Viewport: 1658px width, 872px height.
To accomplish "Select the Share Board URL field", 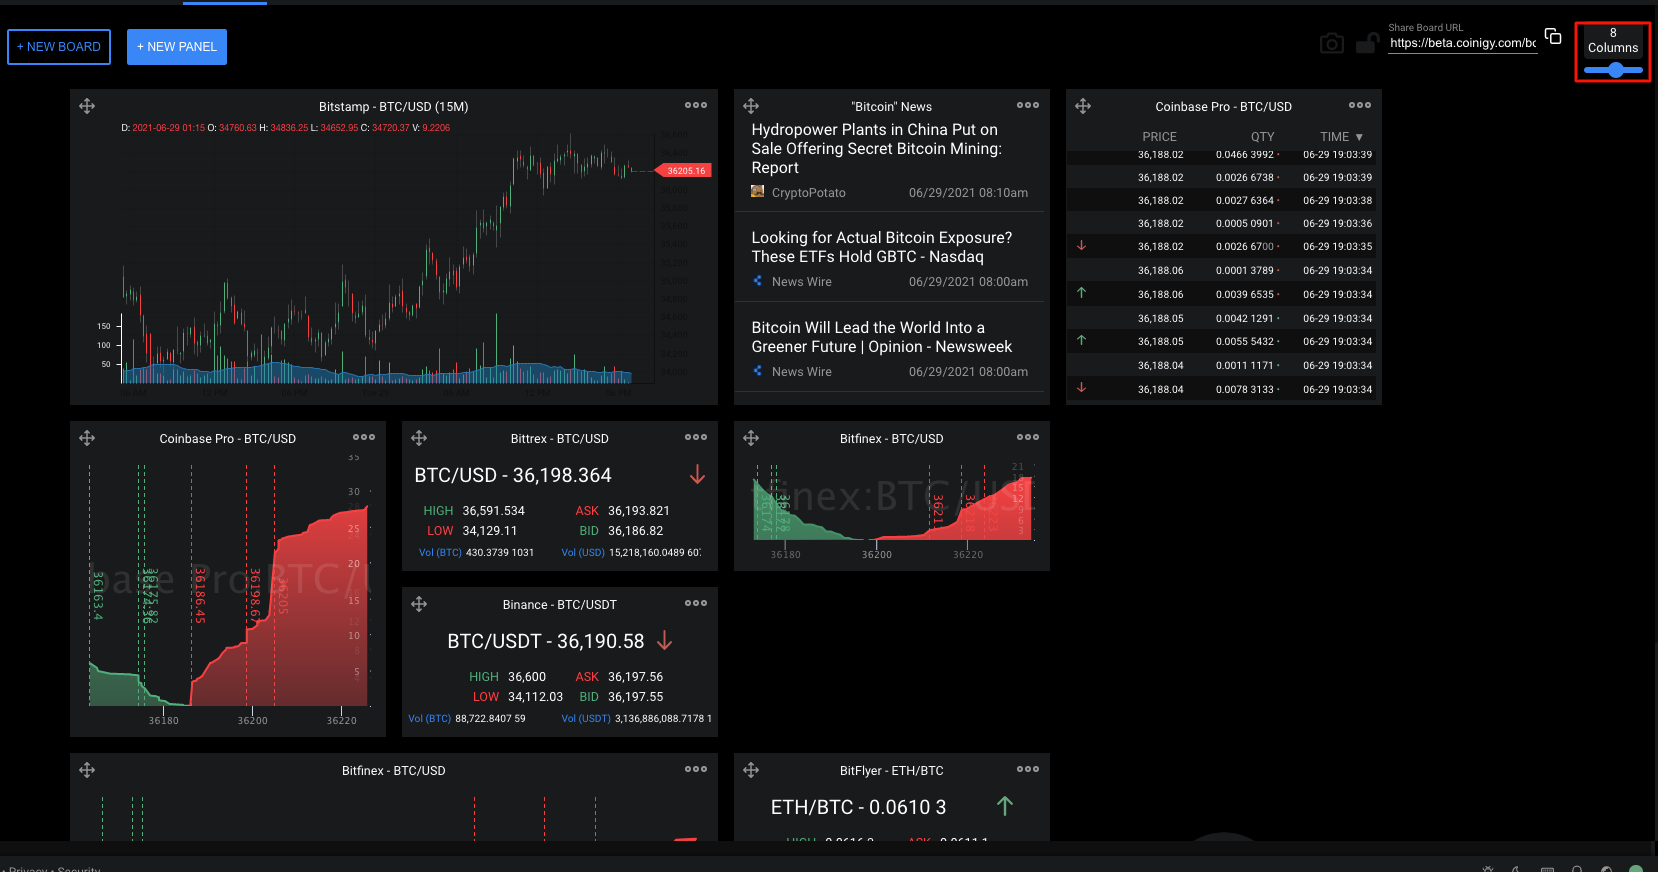I will pyautogui.click(x=1463, y=43).
